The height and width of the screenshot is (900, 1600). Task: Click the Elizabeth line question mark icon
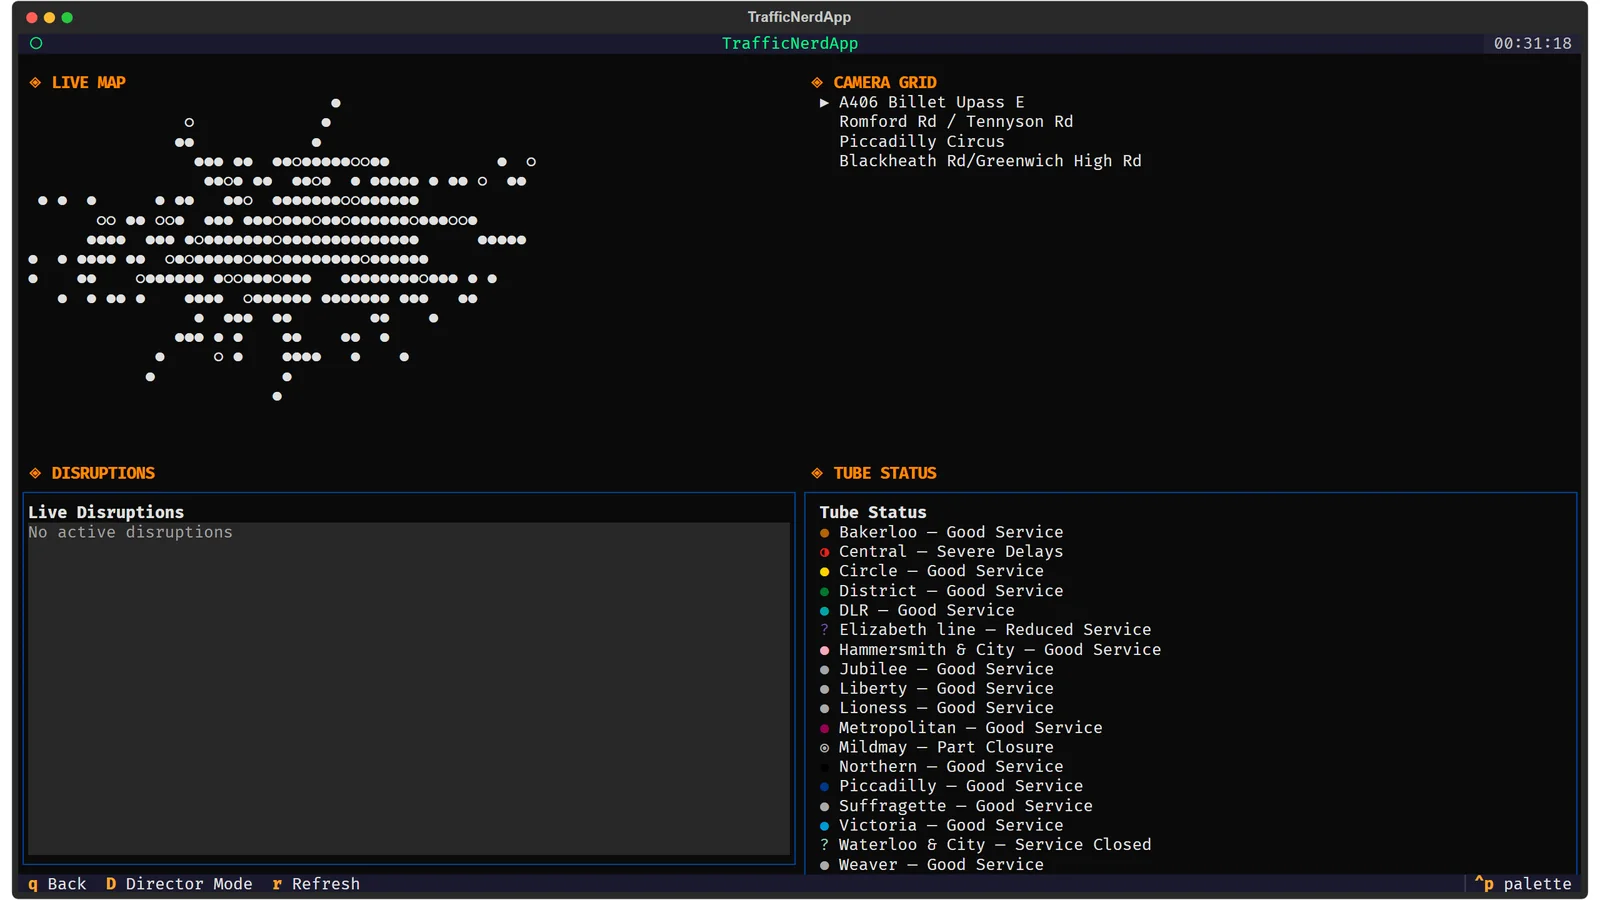pos(825,630)
